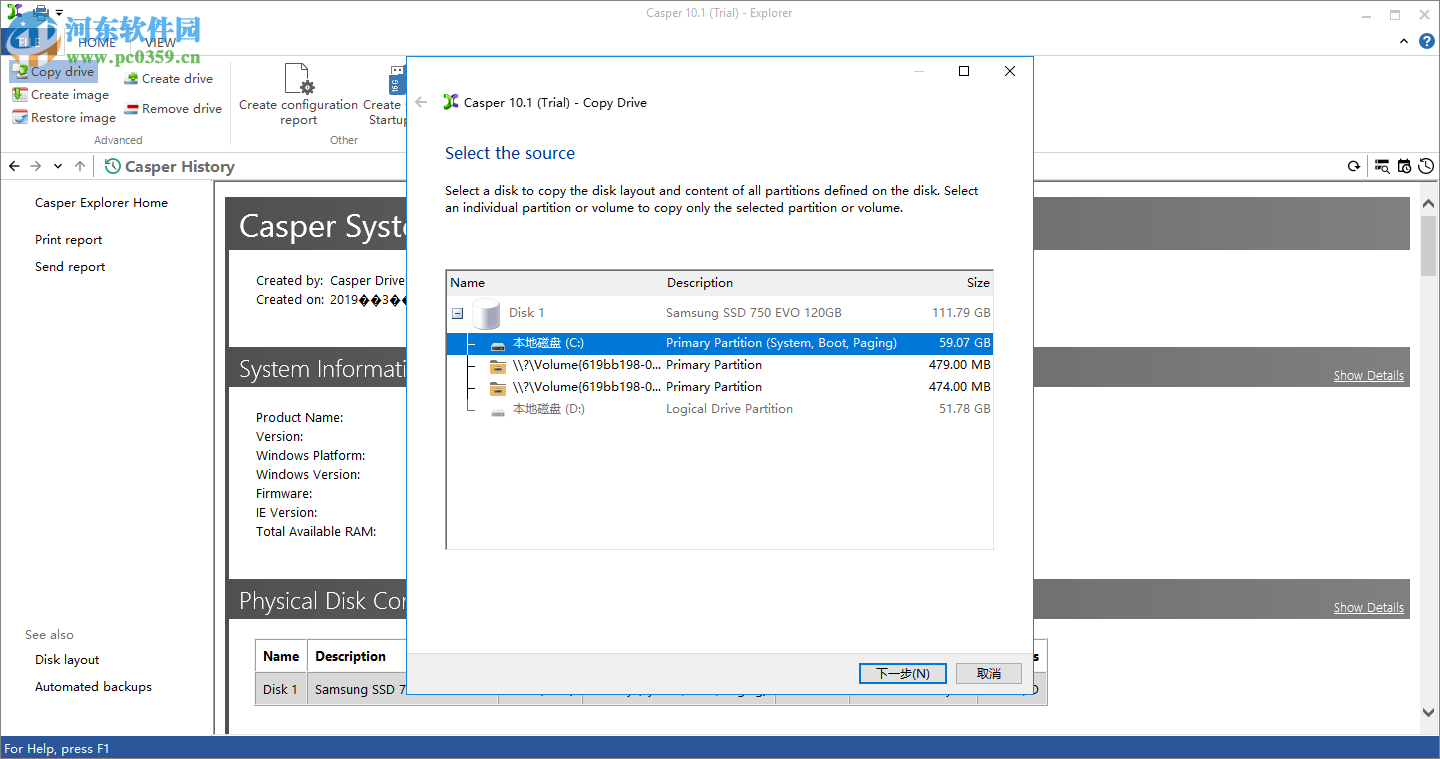1440x759 pixels.
Task: Select the 474.00 MB volume row
Action: (720, 387)
